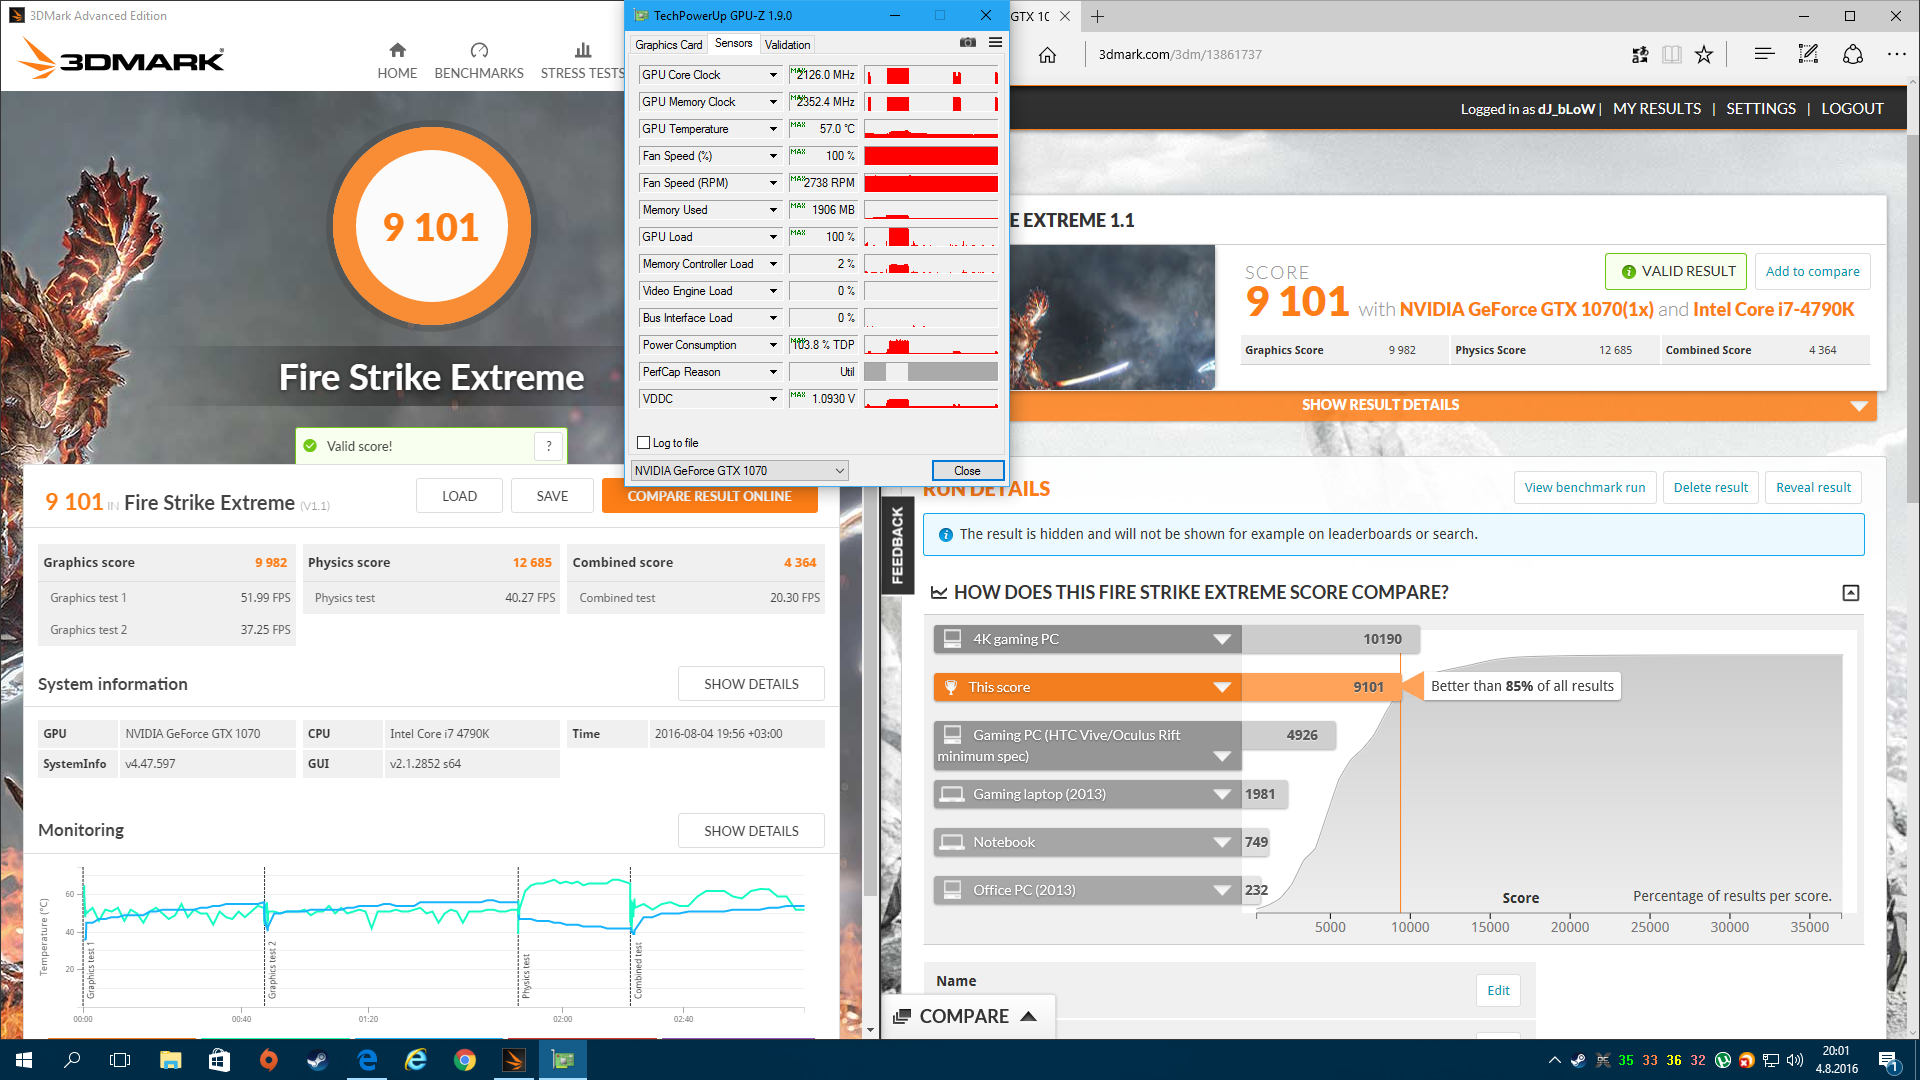Open the Edge Hub icon

[1764, 55]
